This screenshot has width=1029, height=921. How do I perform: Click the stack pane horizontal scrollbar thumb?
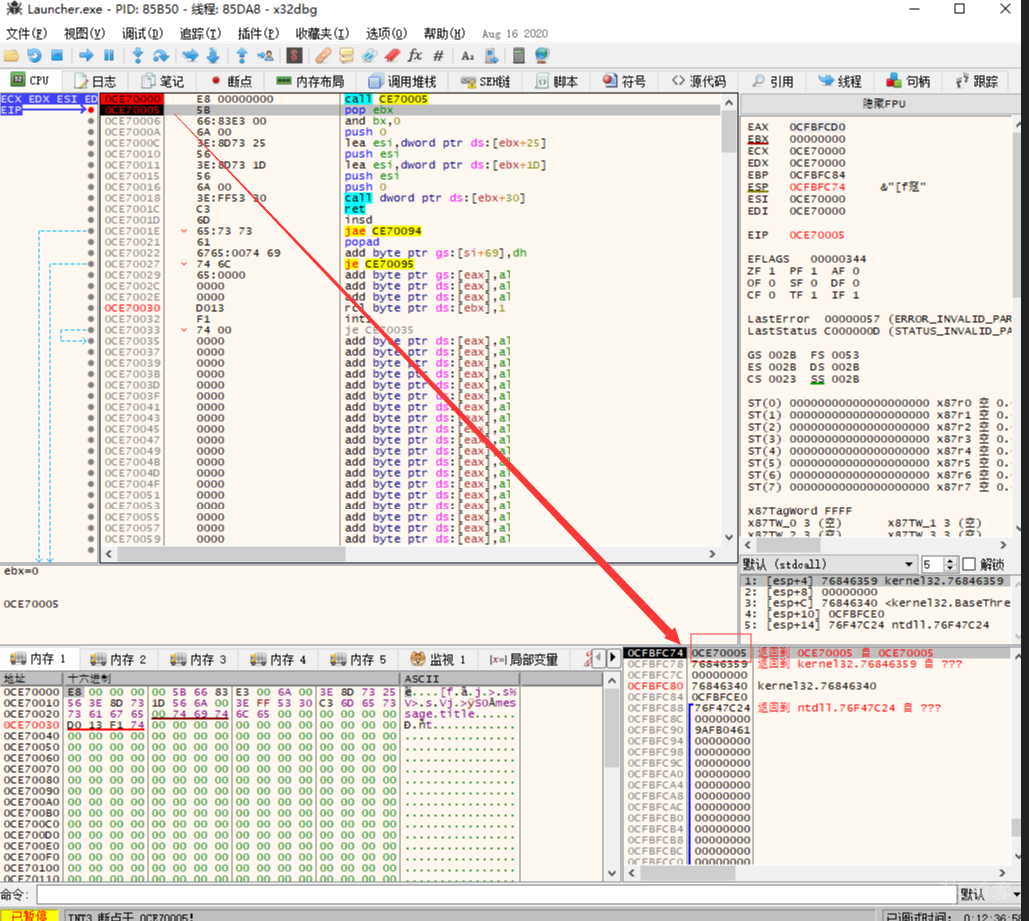[688, 873]
